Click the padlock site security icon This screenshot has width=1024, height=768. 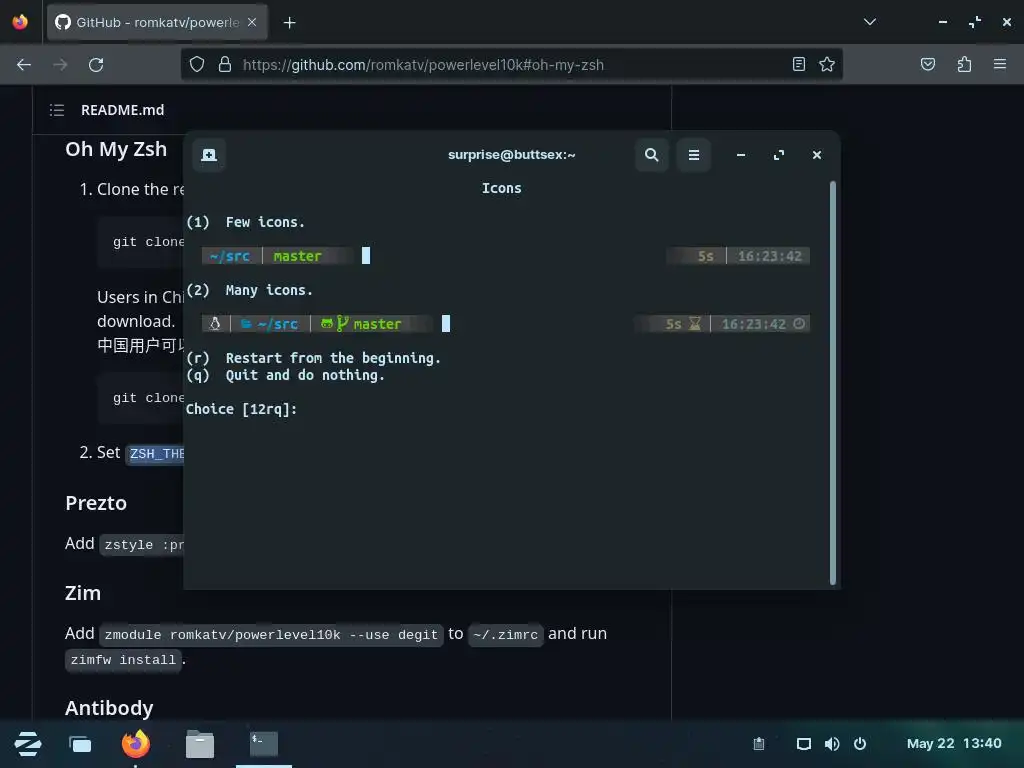[x=225, y=64]
